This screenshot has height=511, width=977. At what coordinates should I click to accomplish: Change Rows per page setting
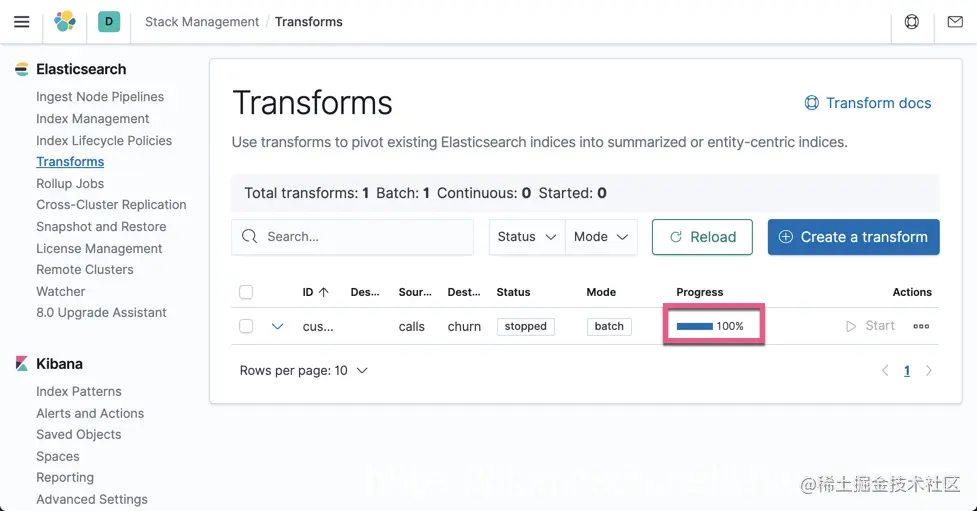303,371
